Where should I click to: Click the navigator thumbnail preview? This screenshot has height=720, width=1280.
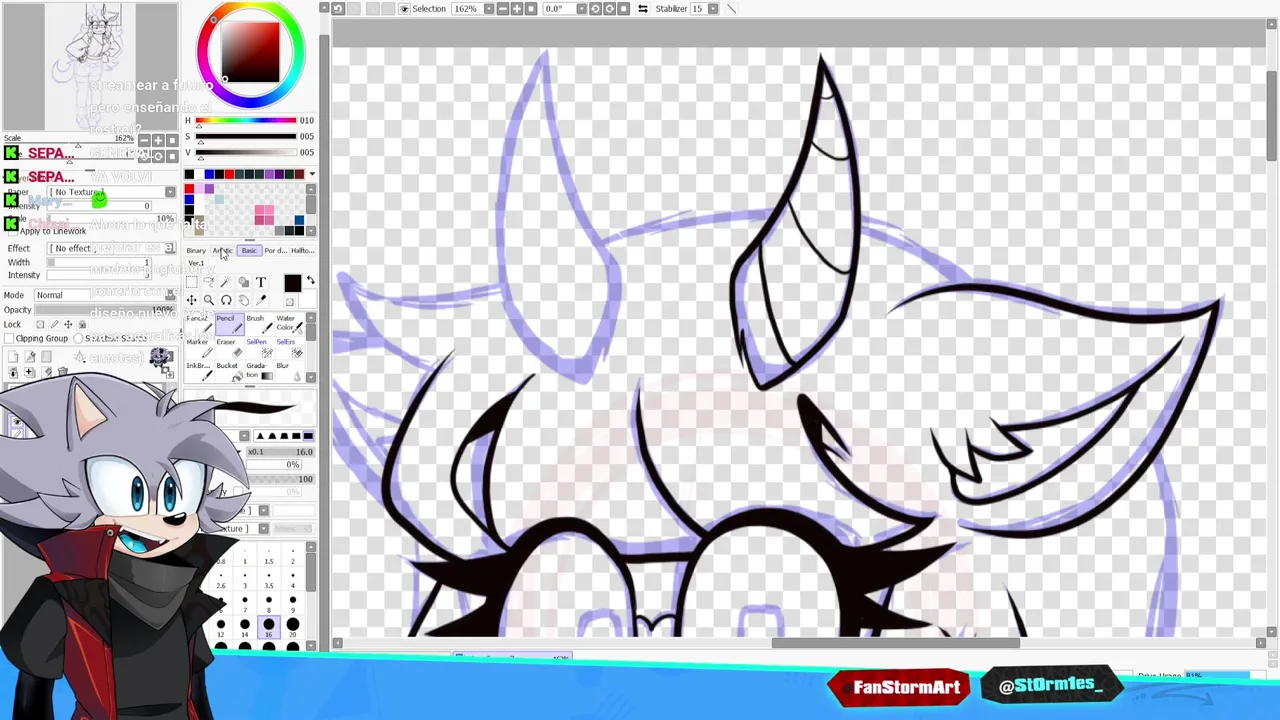(x=90, y=65)
